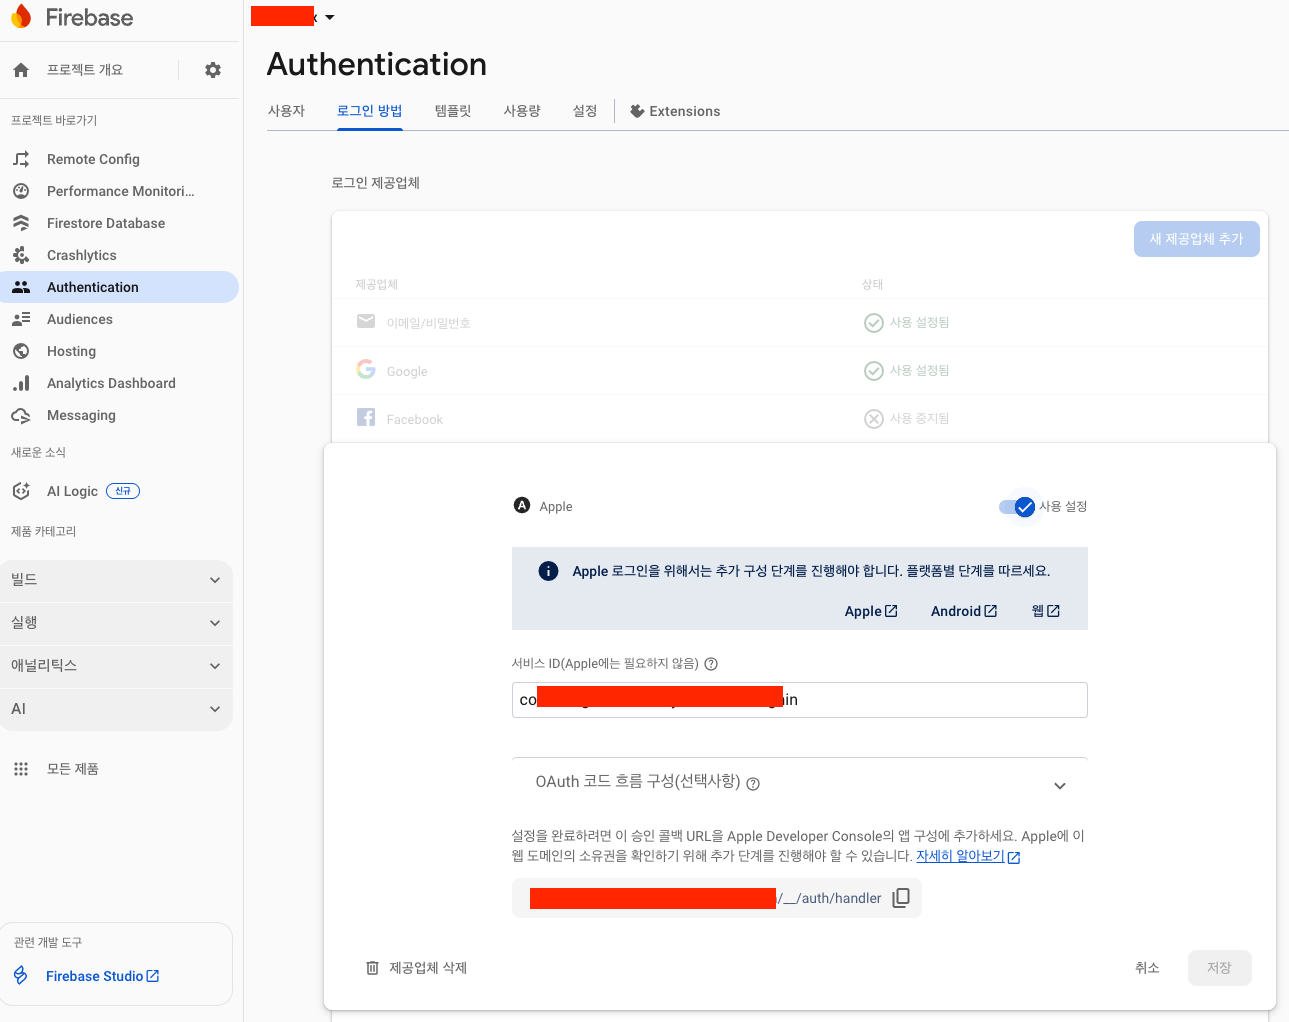This screenshot has height=1022, width=1289.
Task: Click the 프로젝트 바로가기 heading
Action: point(54,120)
